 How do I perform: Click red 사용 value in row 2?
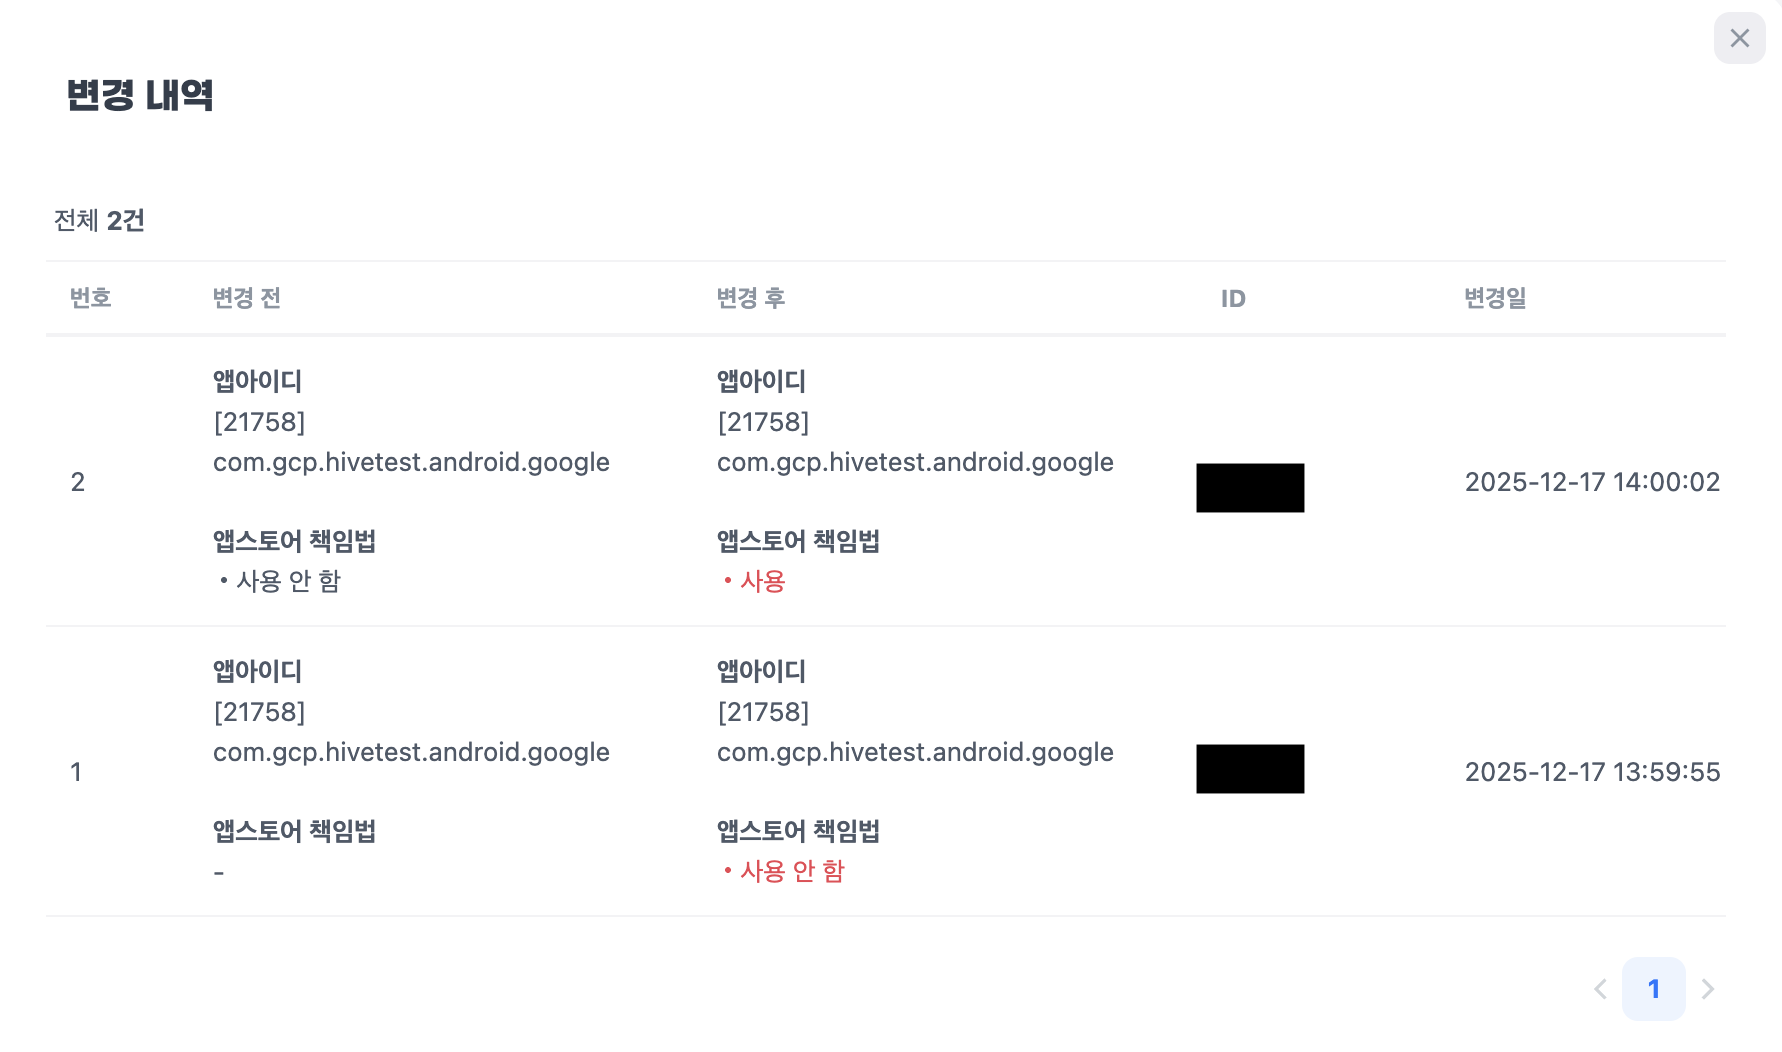coord(762,581)
